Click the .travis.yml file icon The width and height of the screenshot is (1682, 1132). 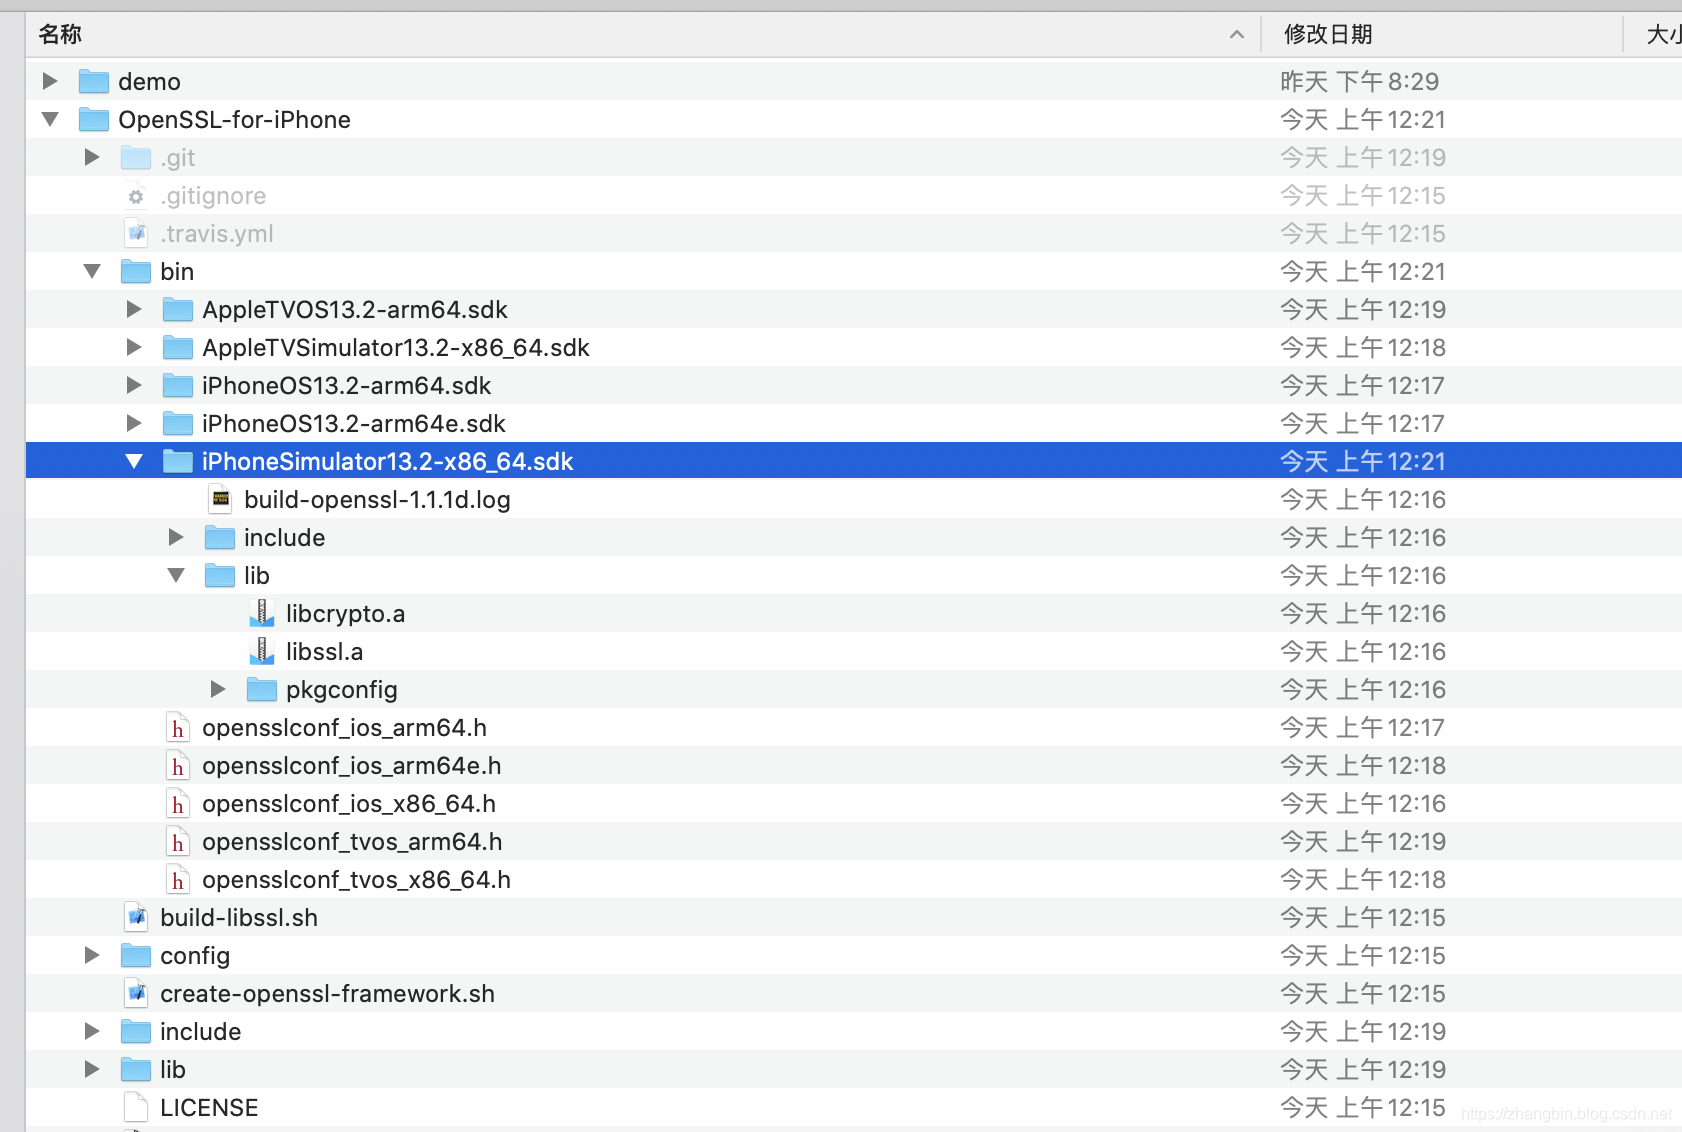point(136,233)
